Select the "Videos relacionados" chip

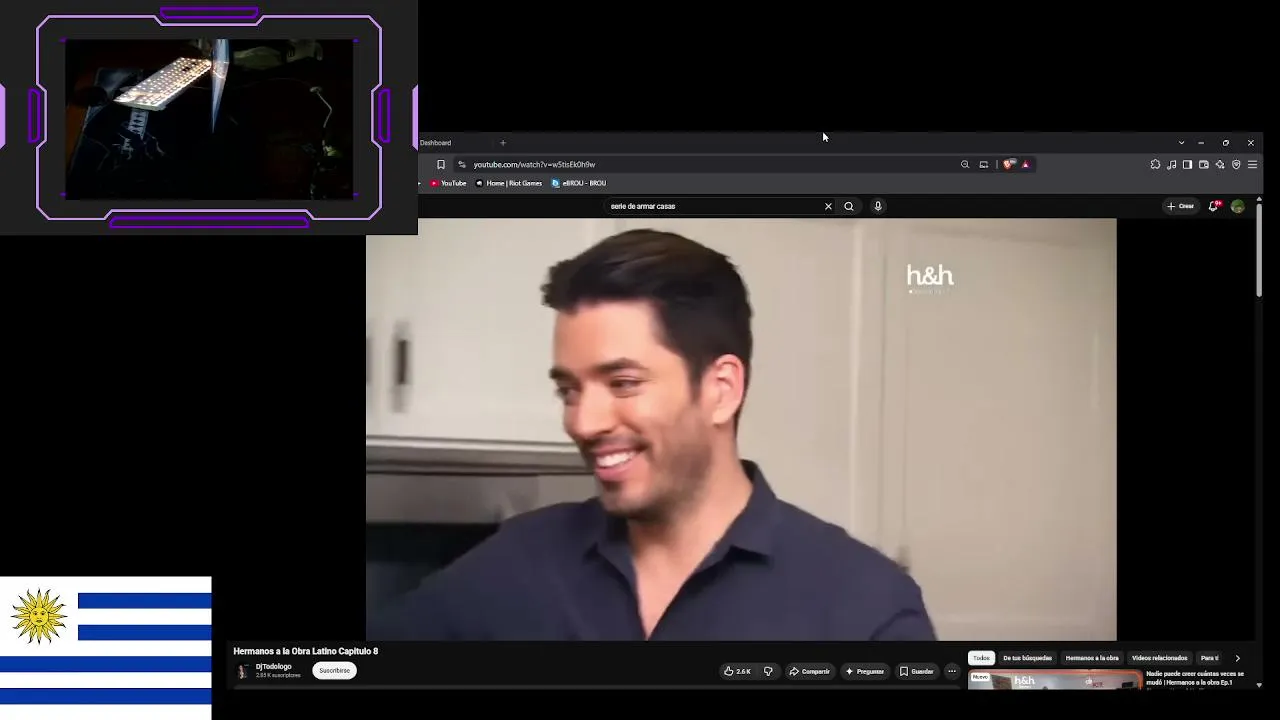coord(1160,658)
